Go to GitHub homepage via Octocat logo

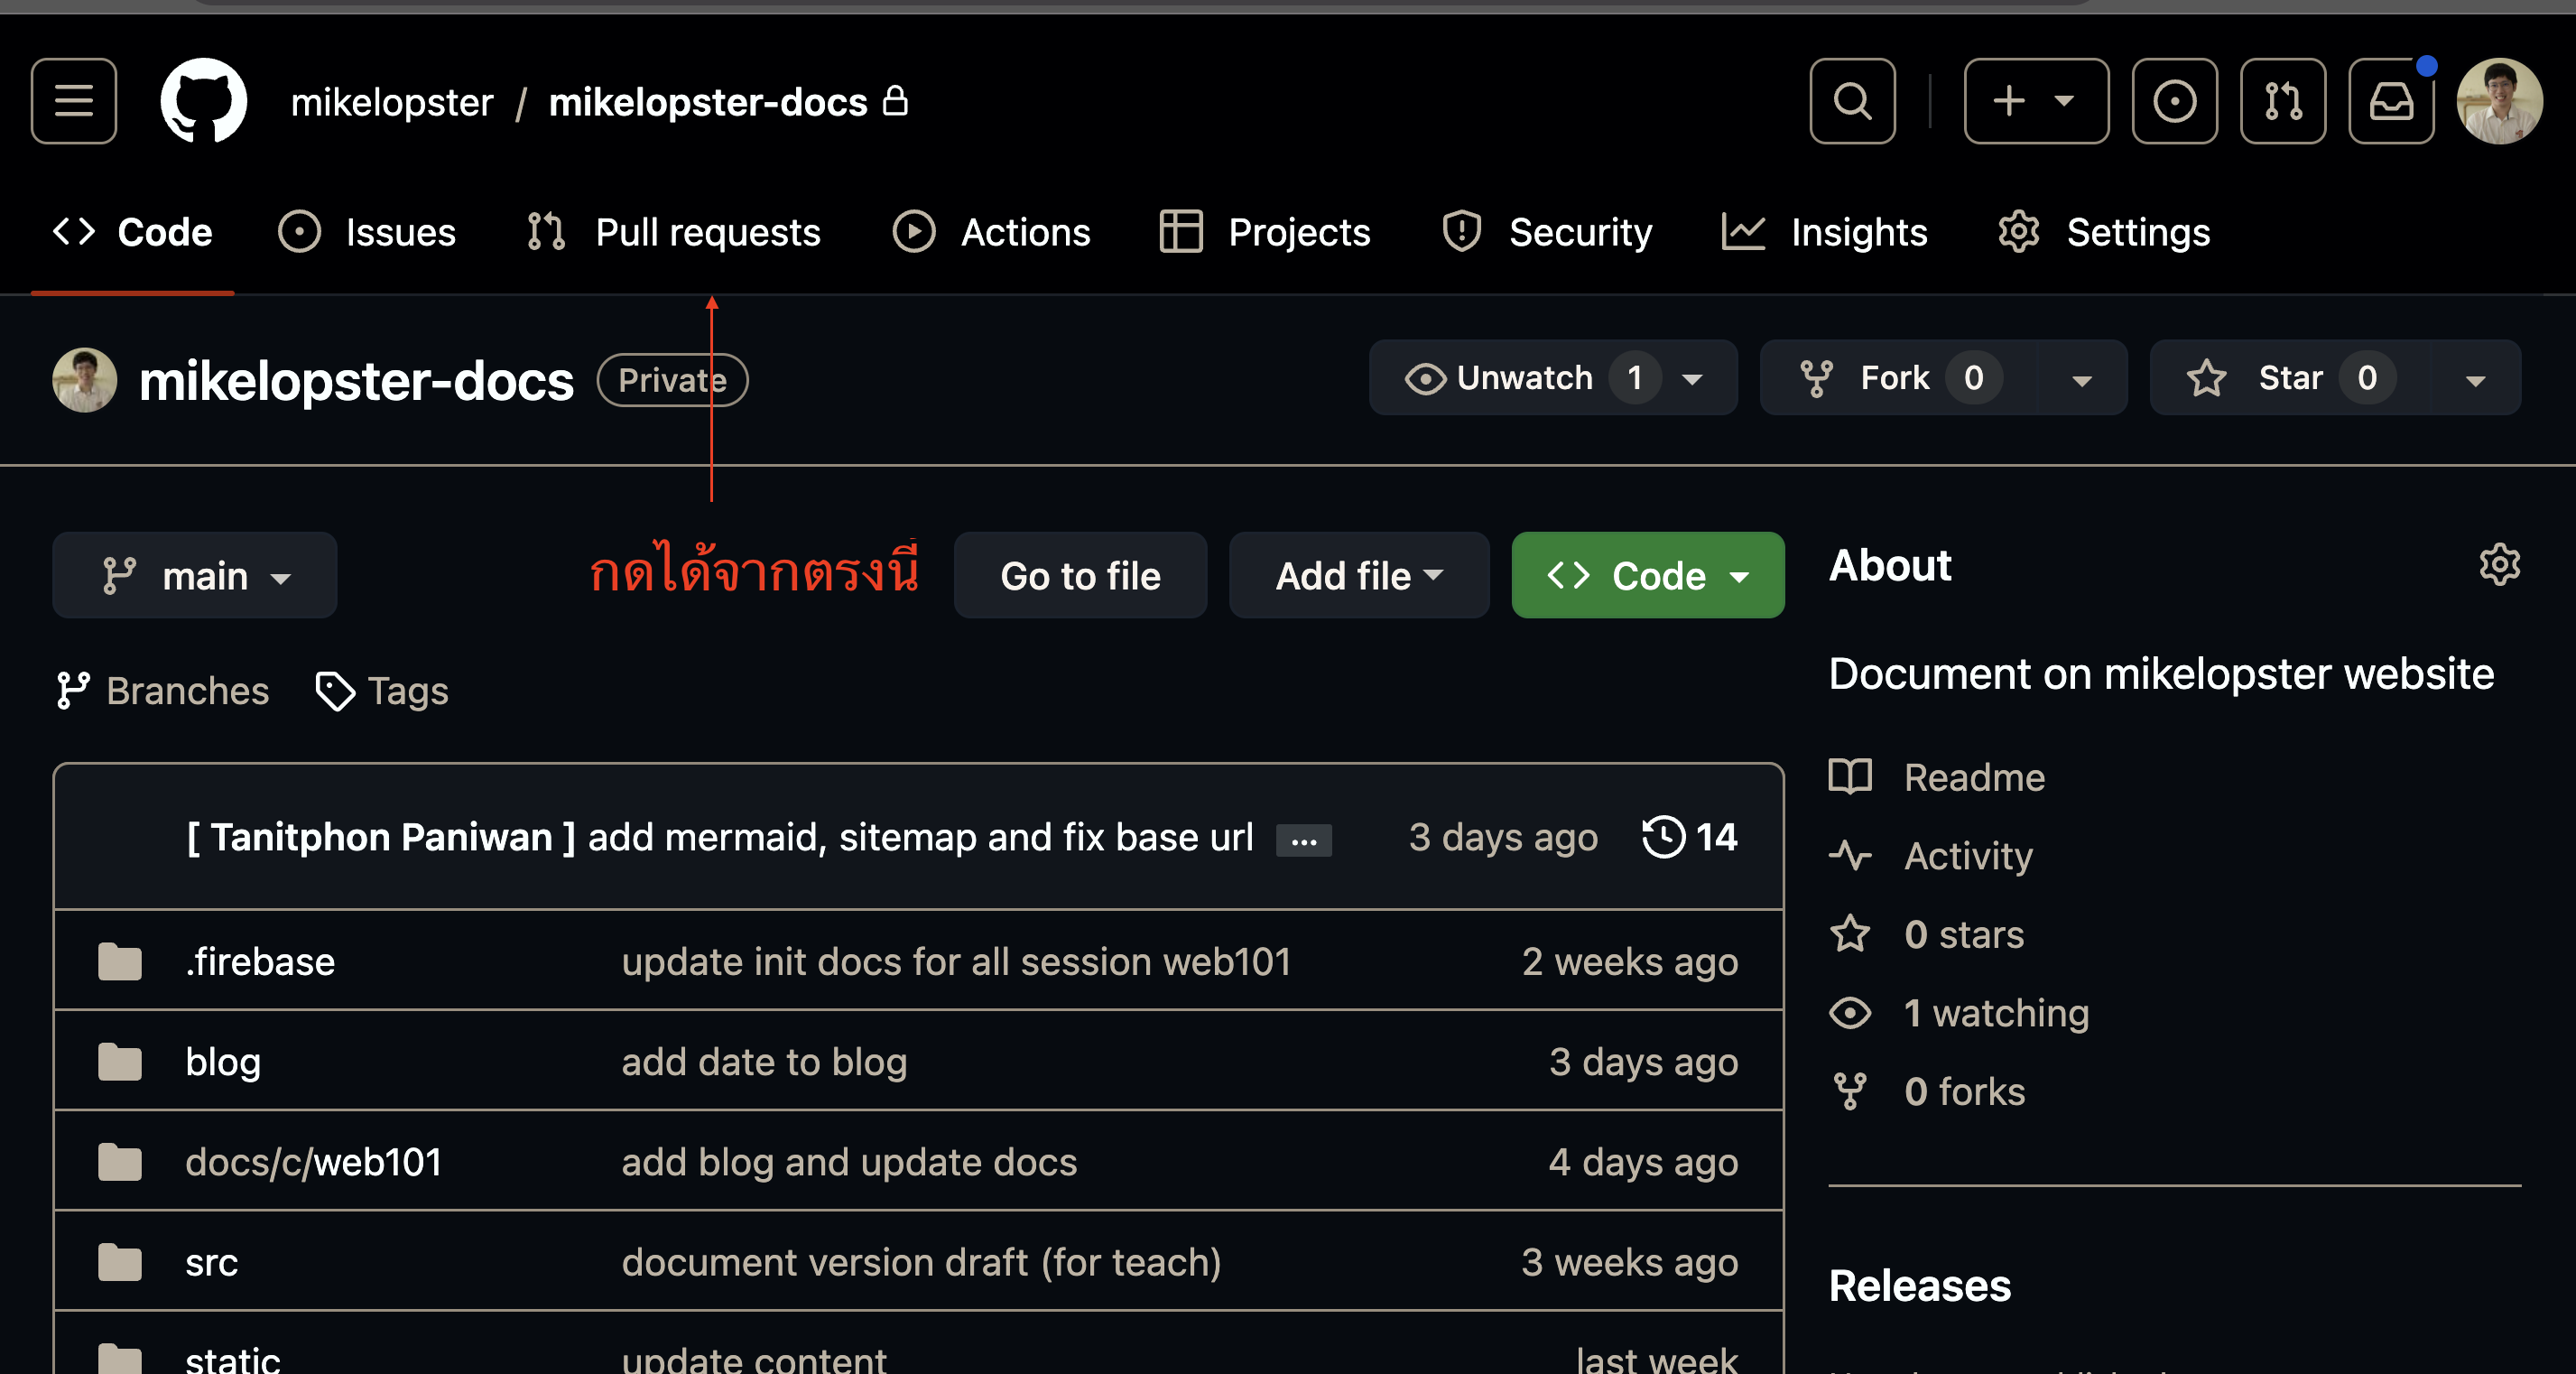pos(204,101)
